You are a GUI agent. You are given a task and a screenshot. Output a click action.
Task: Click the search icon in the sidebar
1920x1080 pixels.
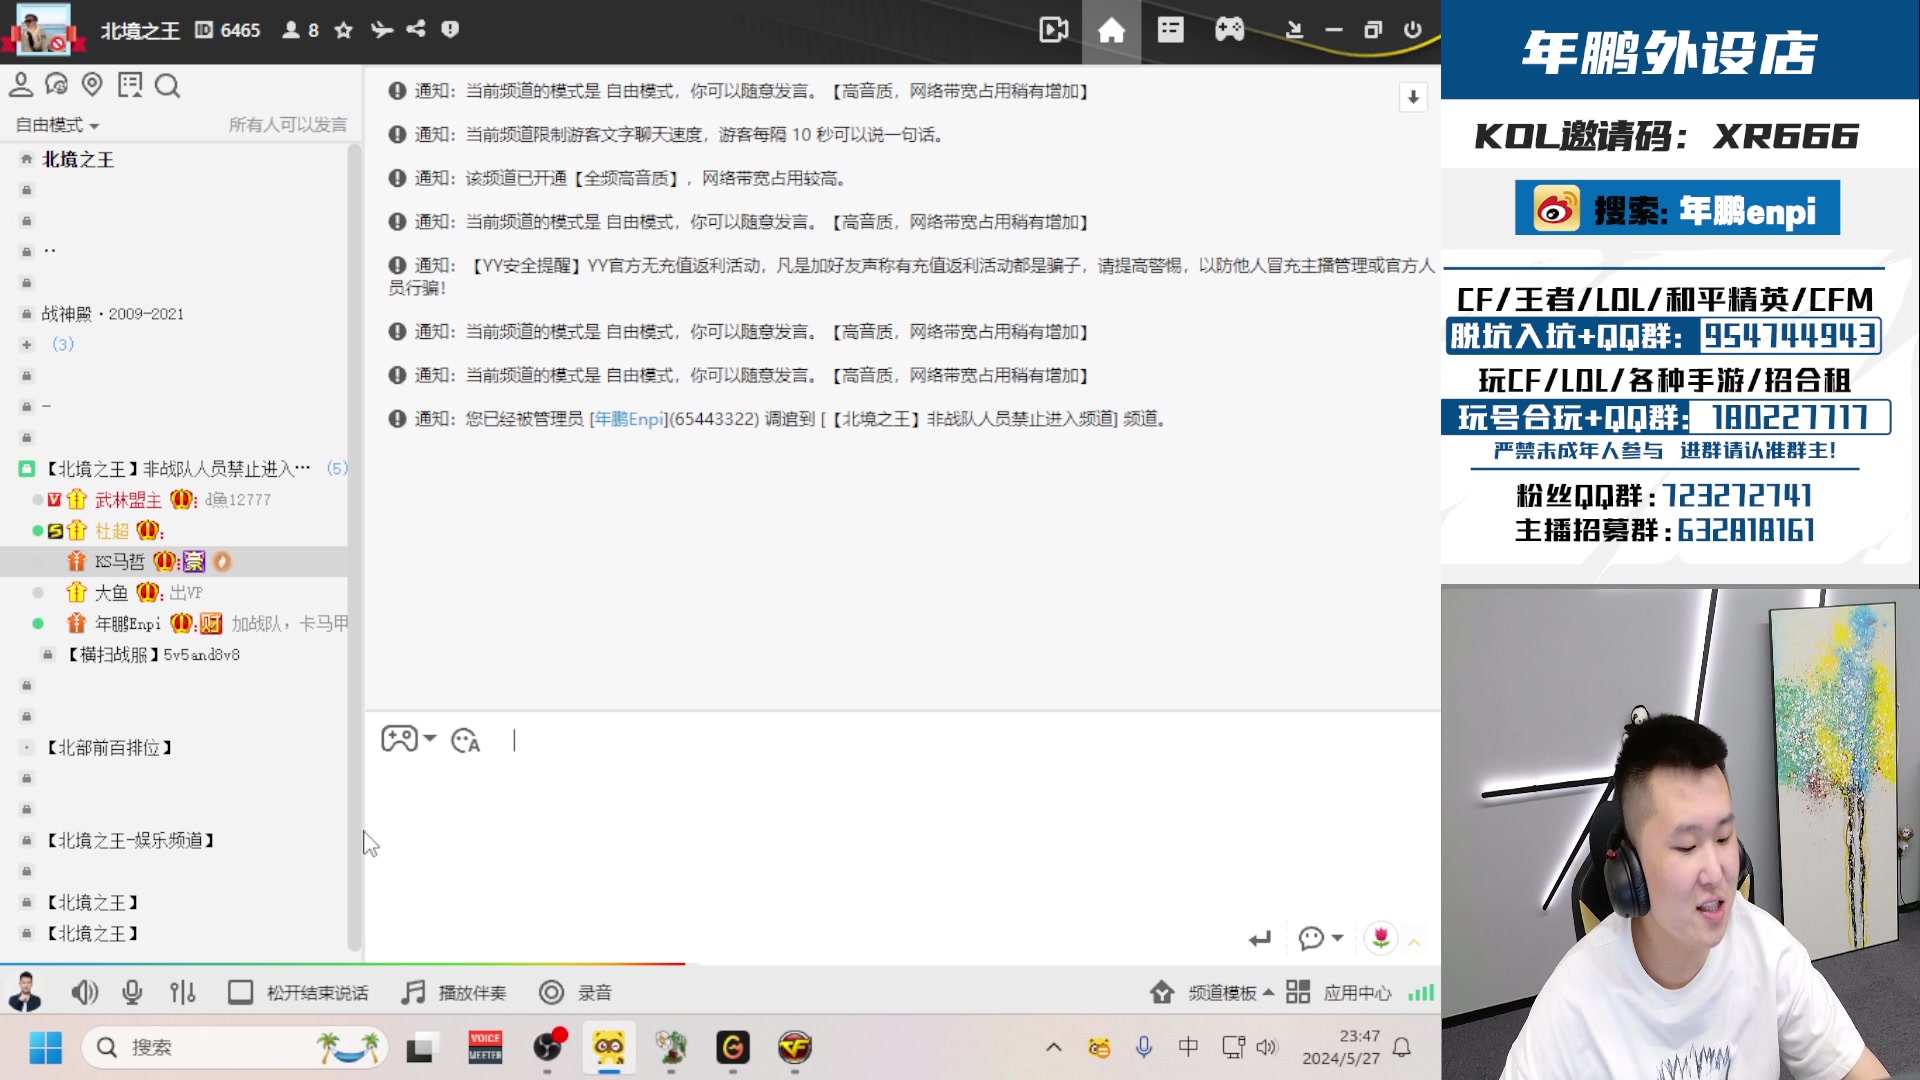coord(167,85)
